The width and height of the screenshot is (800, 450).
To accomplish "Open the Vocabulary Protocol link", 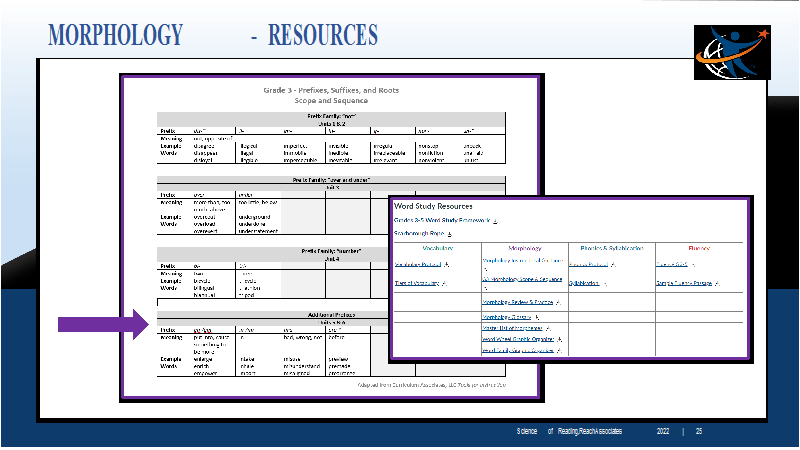I will 418,264.
